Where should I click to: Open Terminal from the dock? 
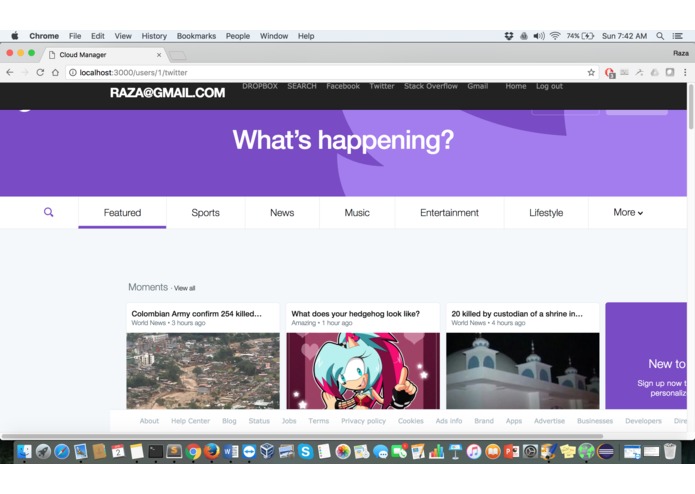coord(156,451)
